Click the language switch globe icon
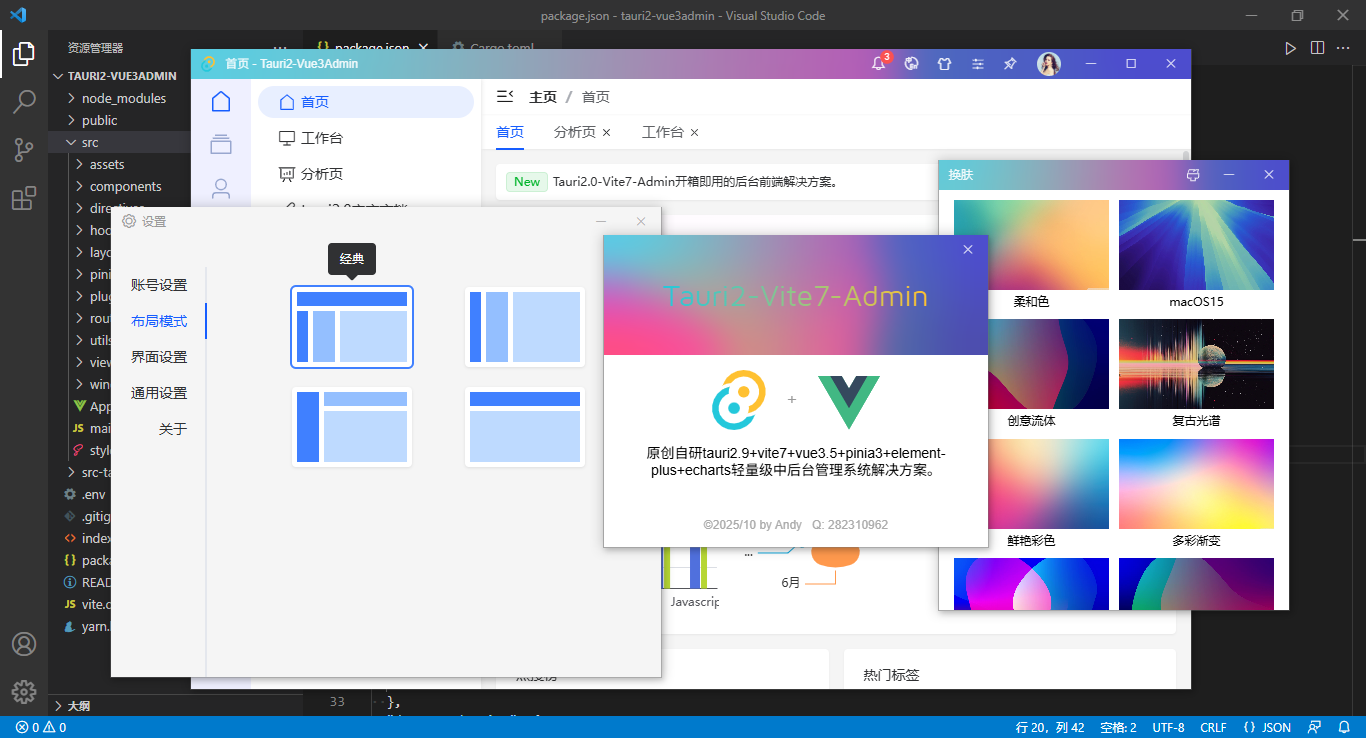1366x738 pixels. (x=911, y=63)
